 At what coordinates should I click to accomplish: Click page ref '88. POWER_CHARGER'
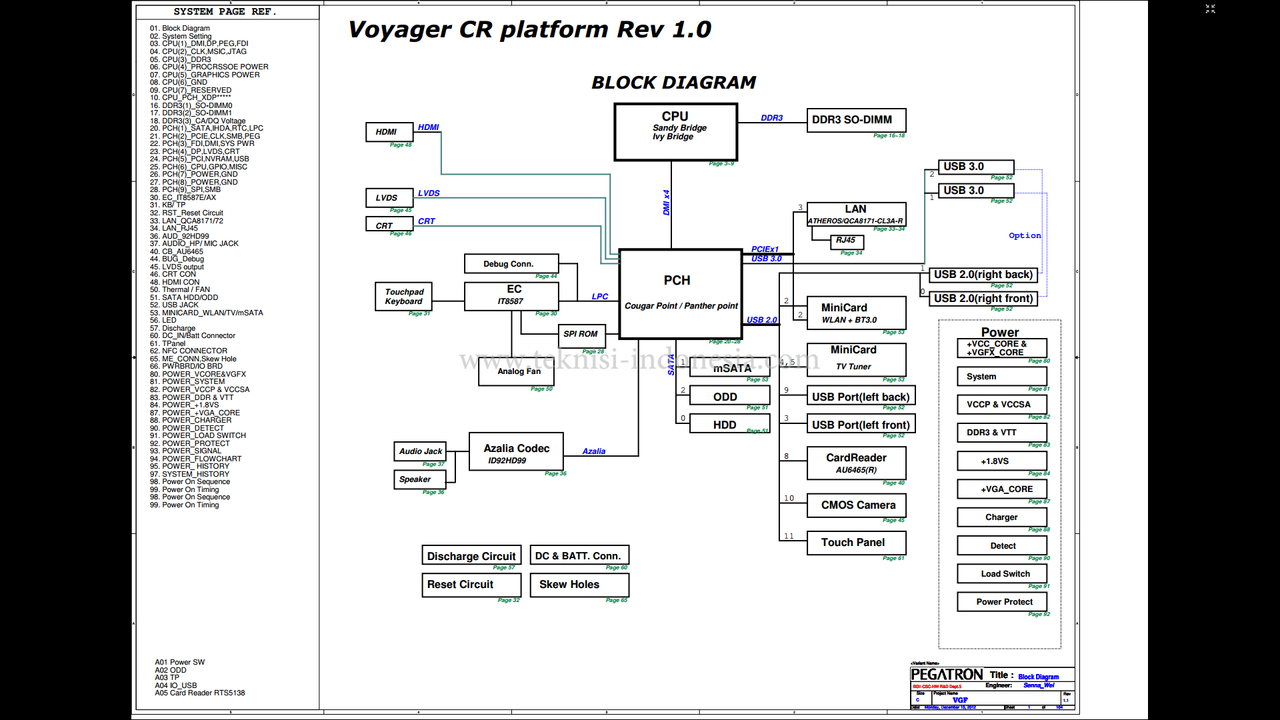[x=191, y=420]
